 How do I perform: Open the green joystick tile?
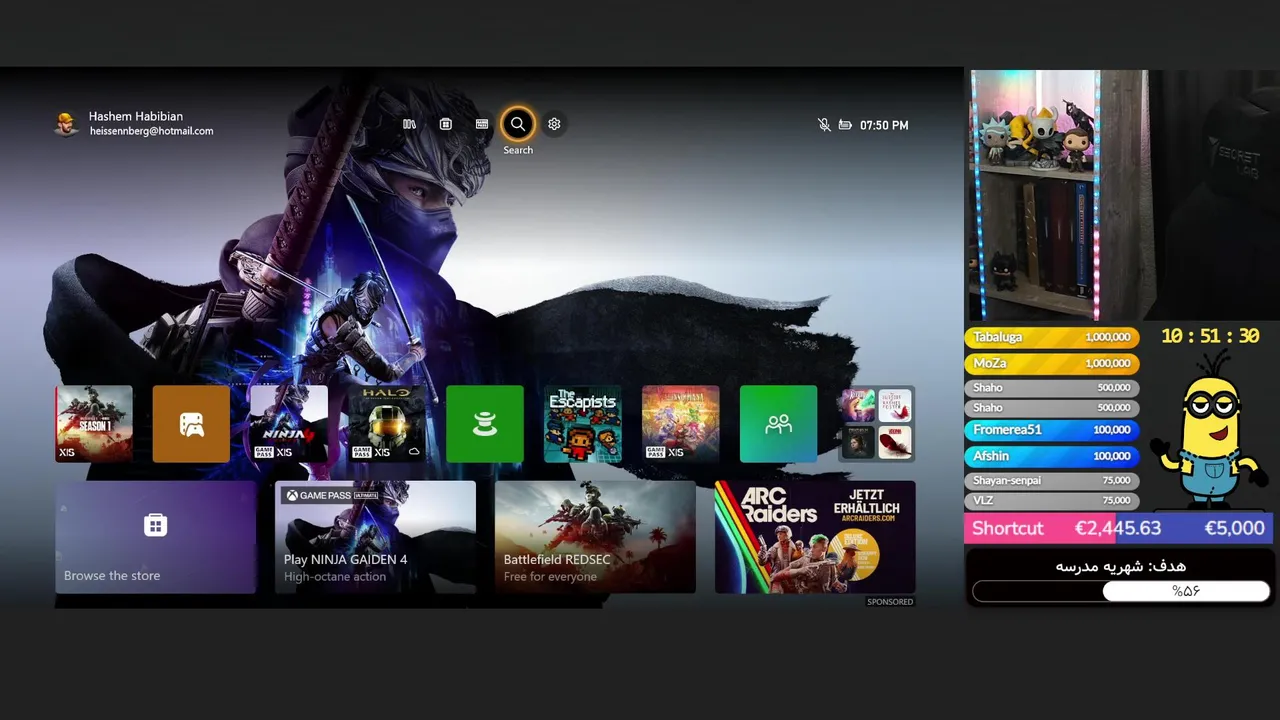pyautogui.click(x=485, y=424)
